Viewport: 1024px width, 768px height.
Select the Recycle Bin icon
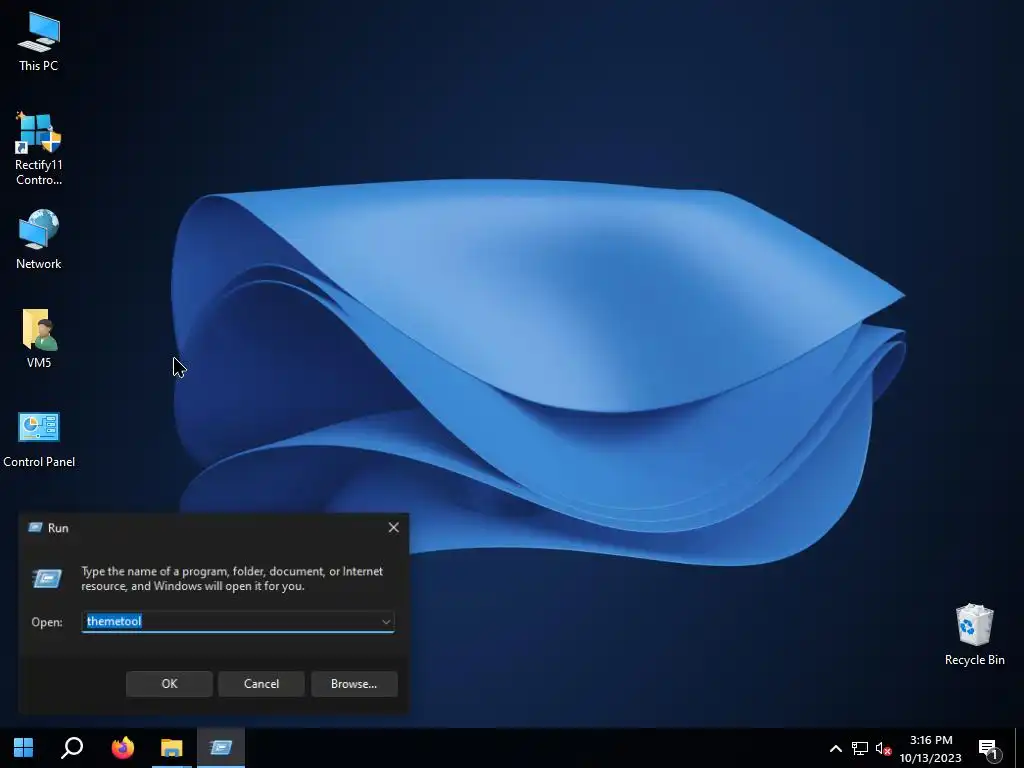[x=974, y=634]
